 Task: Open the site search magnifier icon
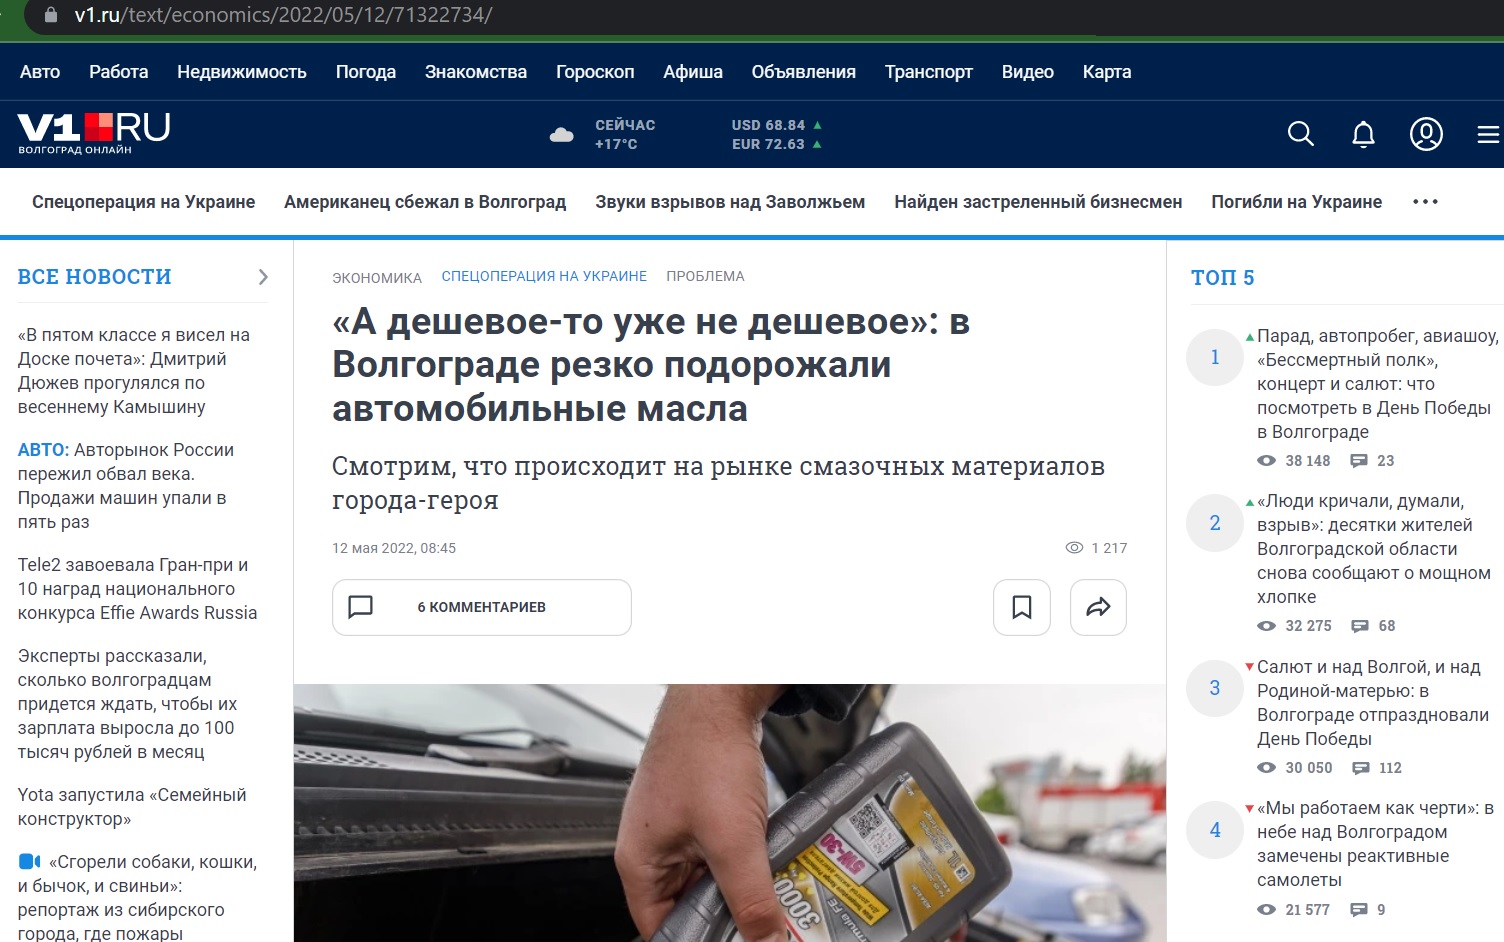(1300, 134)
